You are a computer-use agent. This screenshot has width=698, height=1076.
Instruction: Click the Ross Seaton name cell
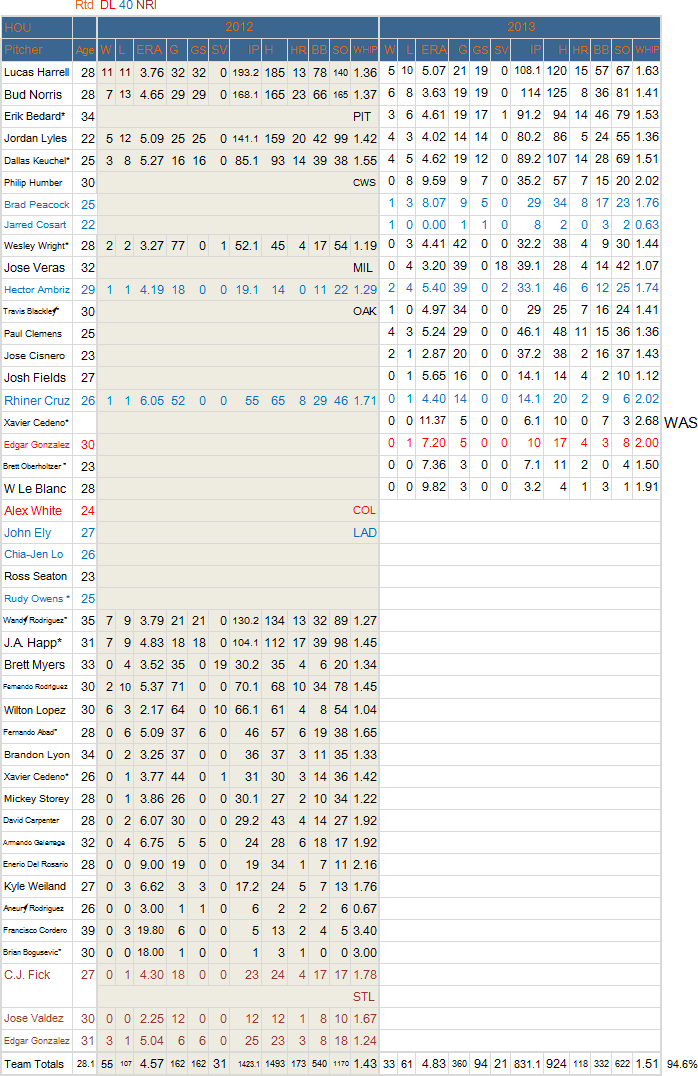click(x=36, y=576)
